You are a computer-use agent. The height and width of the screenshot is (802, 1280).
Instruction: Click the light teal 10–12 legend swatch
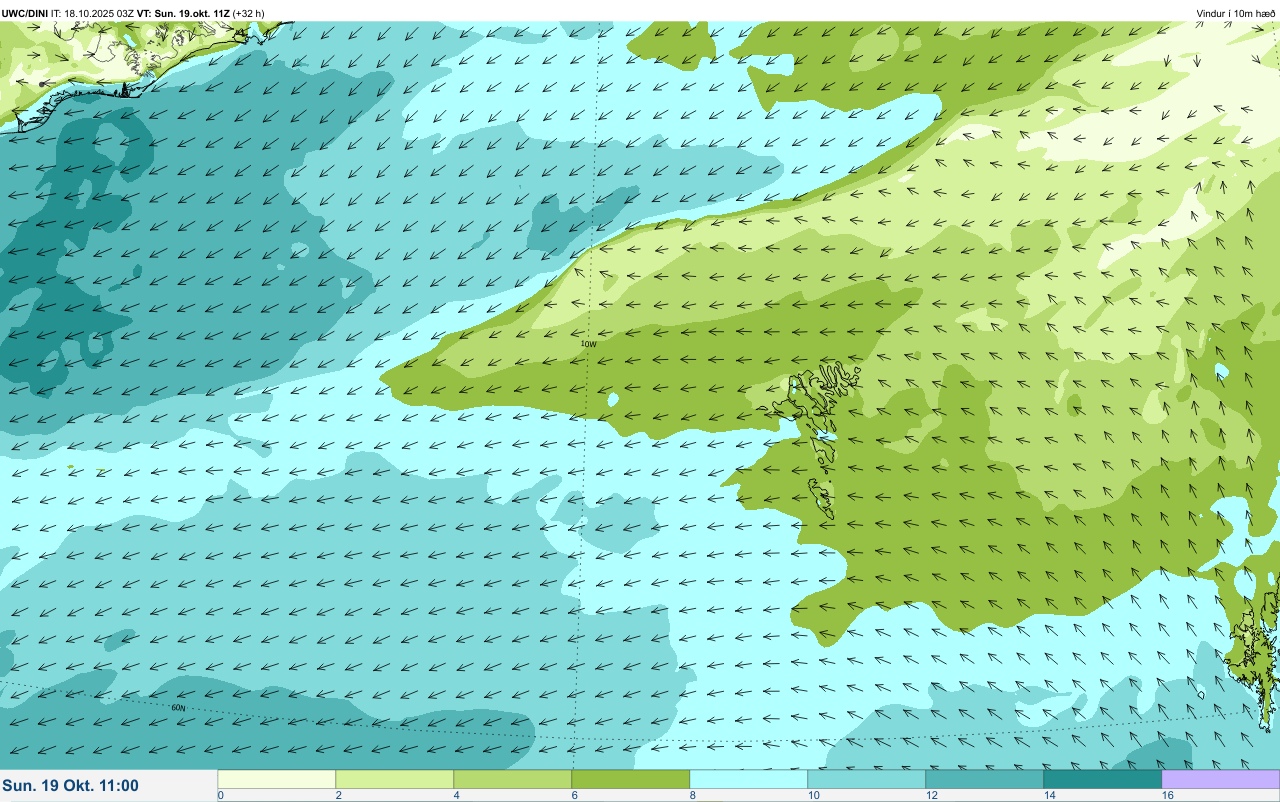tap(867, 779)
